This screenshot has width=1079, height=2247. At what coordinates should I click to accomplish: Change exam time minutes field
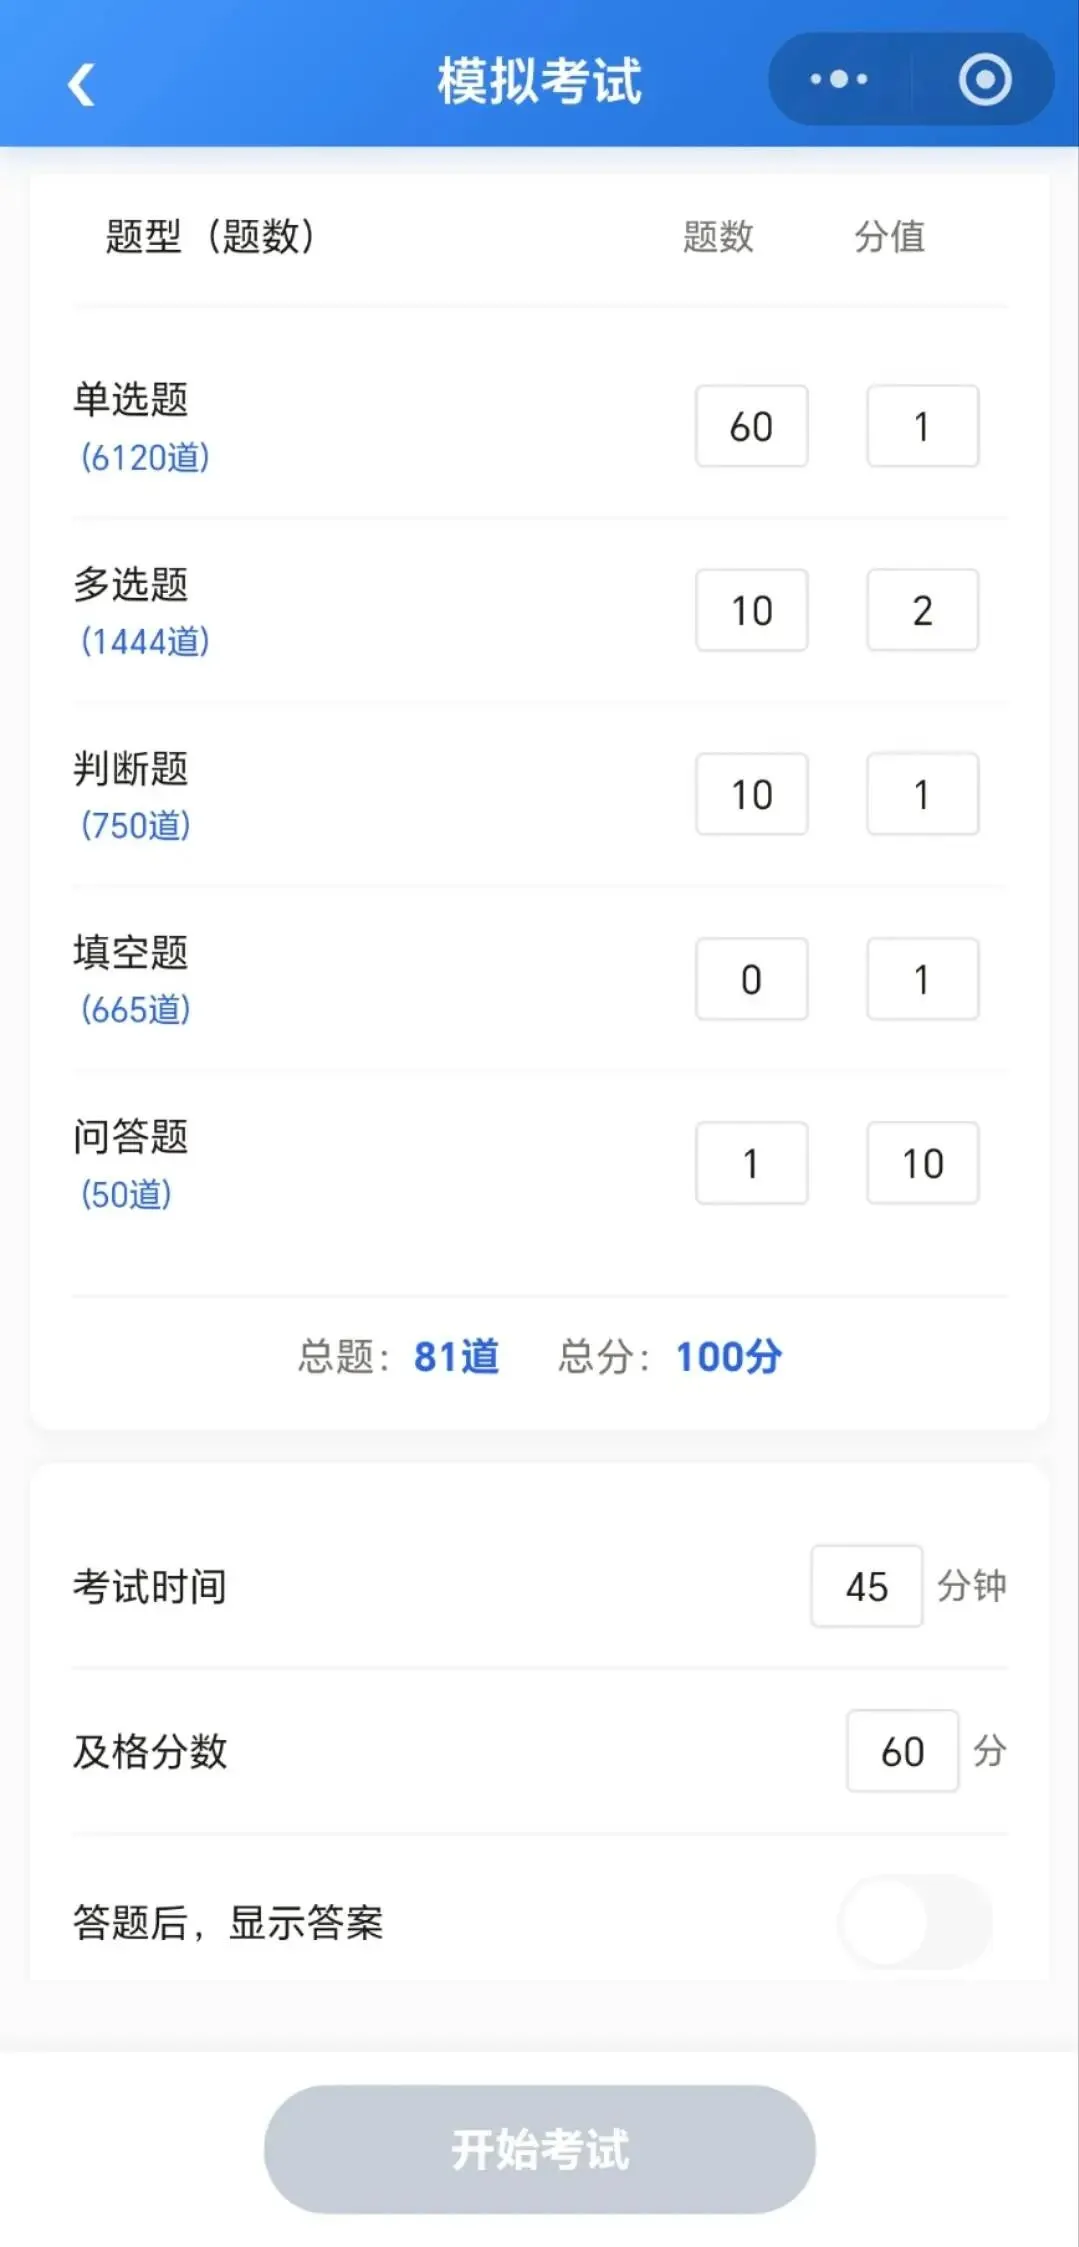(x=867, y=1586)
